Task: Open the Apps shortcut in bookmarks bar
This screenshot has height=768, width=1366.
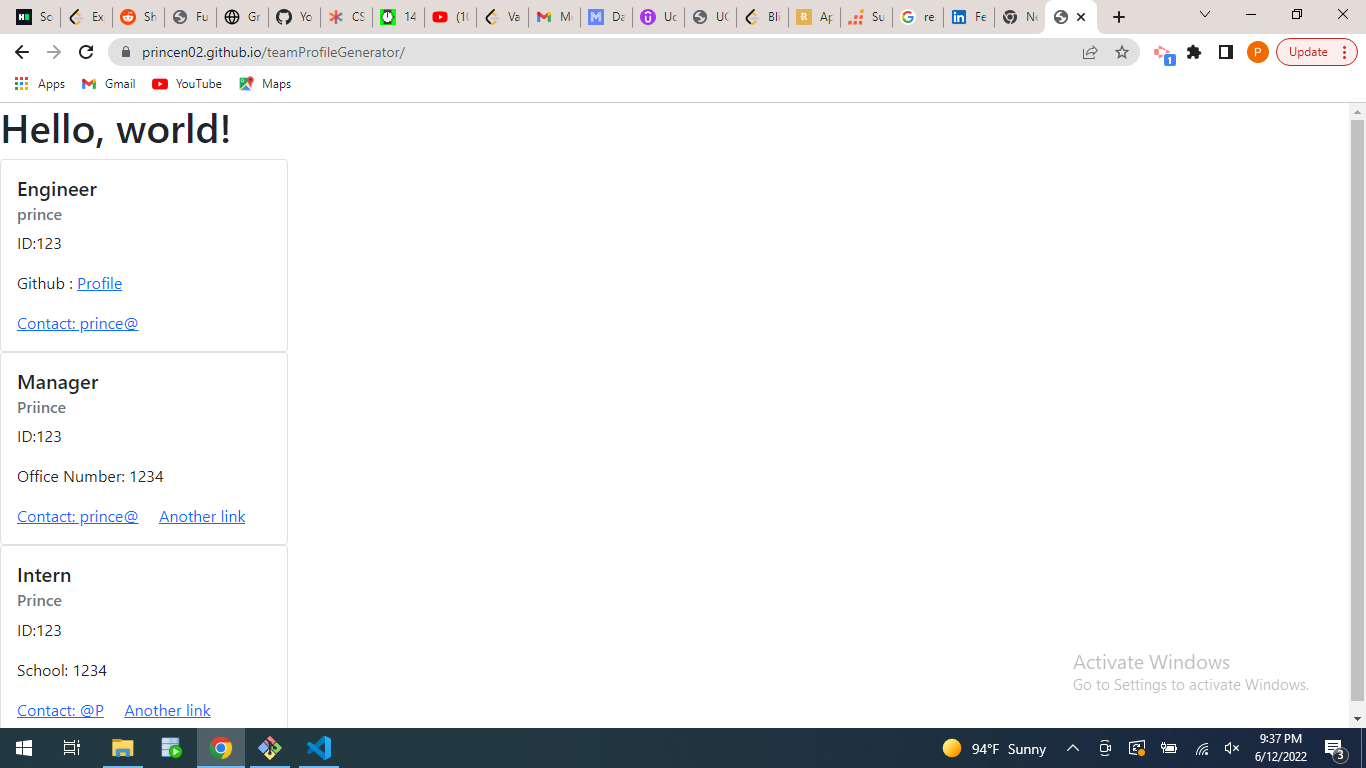Action: pyautogui.click(x=40, y=84)
